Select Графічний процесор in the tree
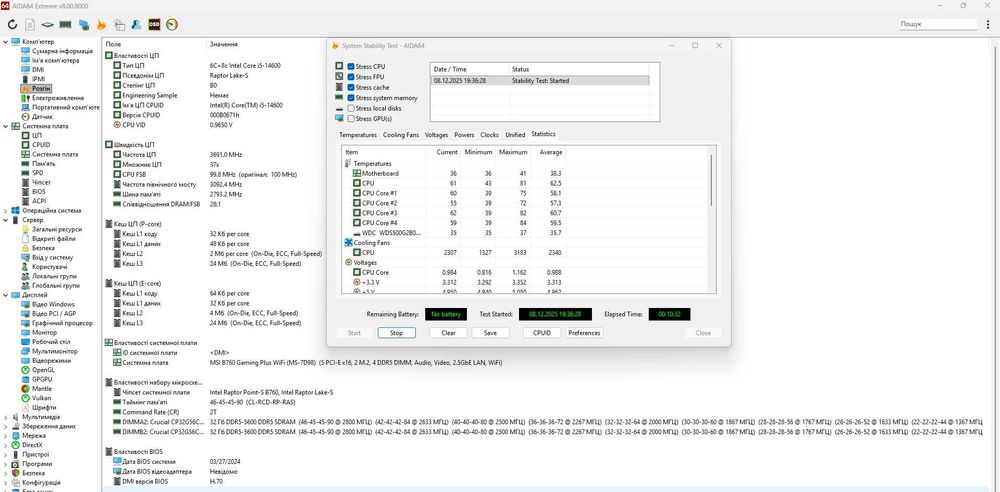This screenshot has width=1000, height=492. 62,323
